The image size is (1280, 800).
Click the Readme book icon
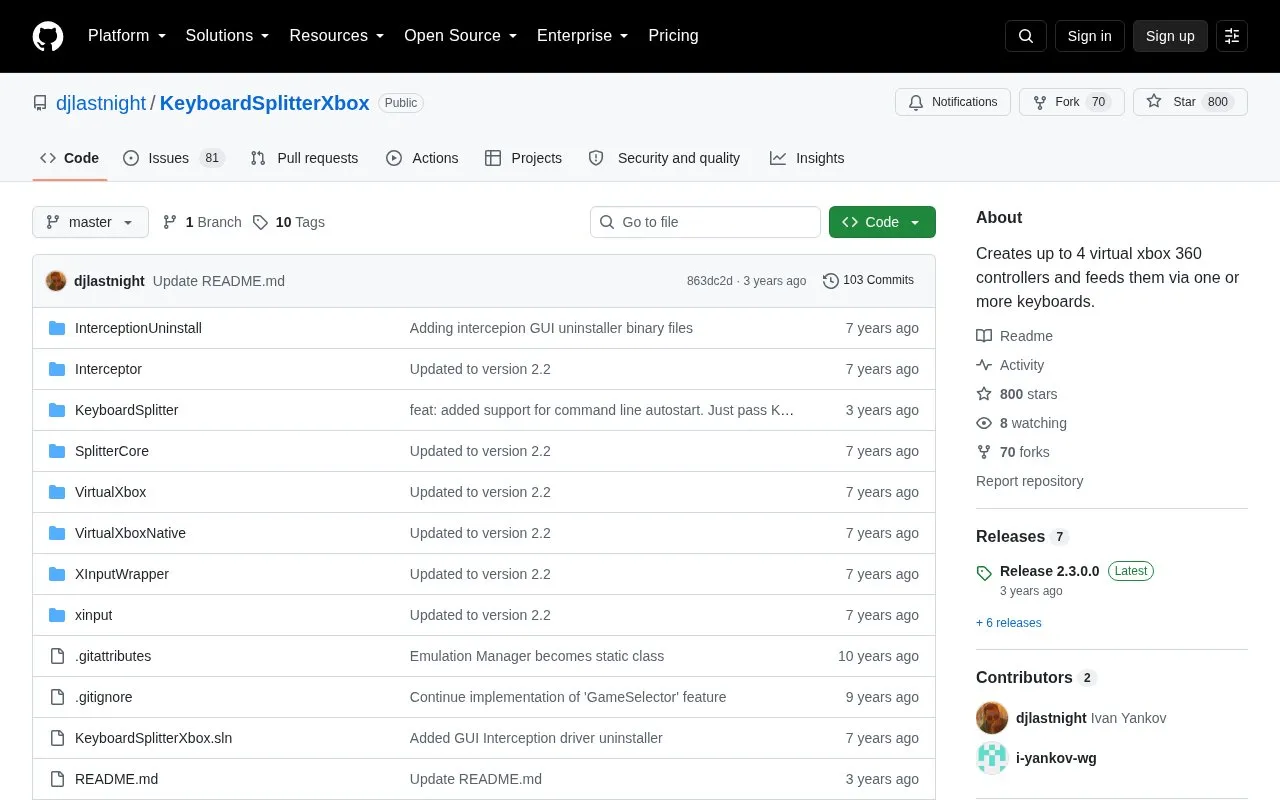(984, 336)
